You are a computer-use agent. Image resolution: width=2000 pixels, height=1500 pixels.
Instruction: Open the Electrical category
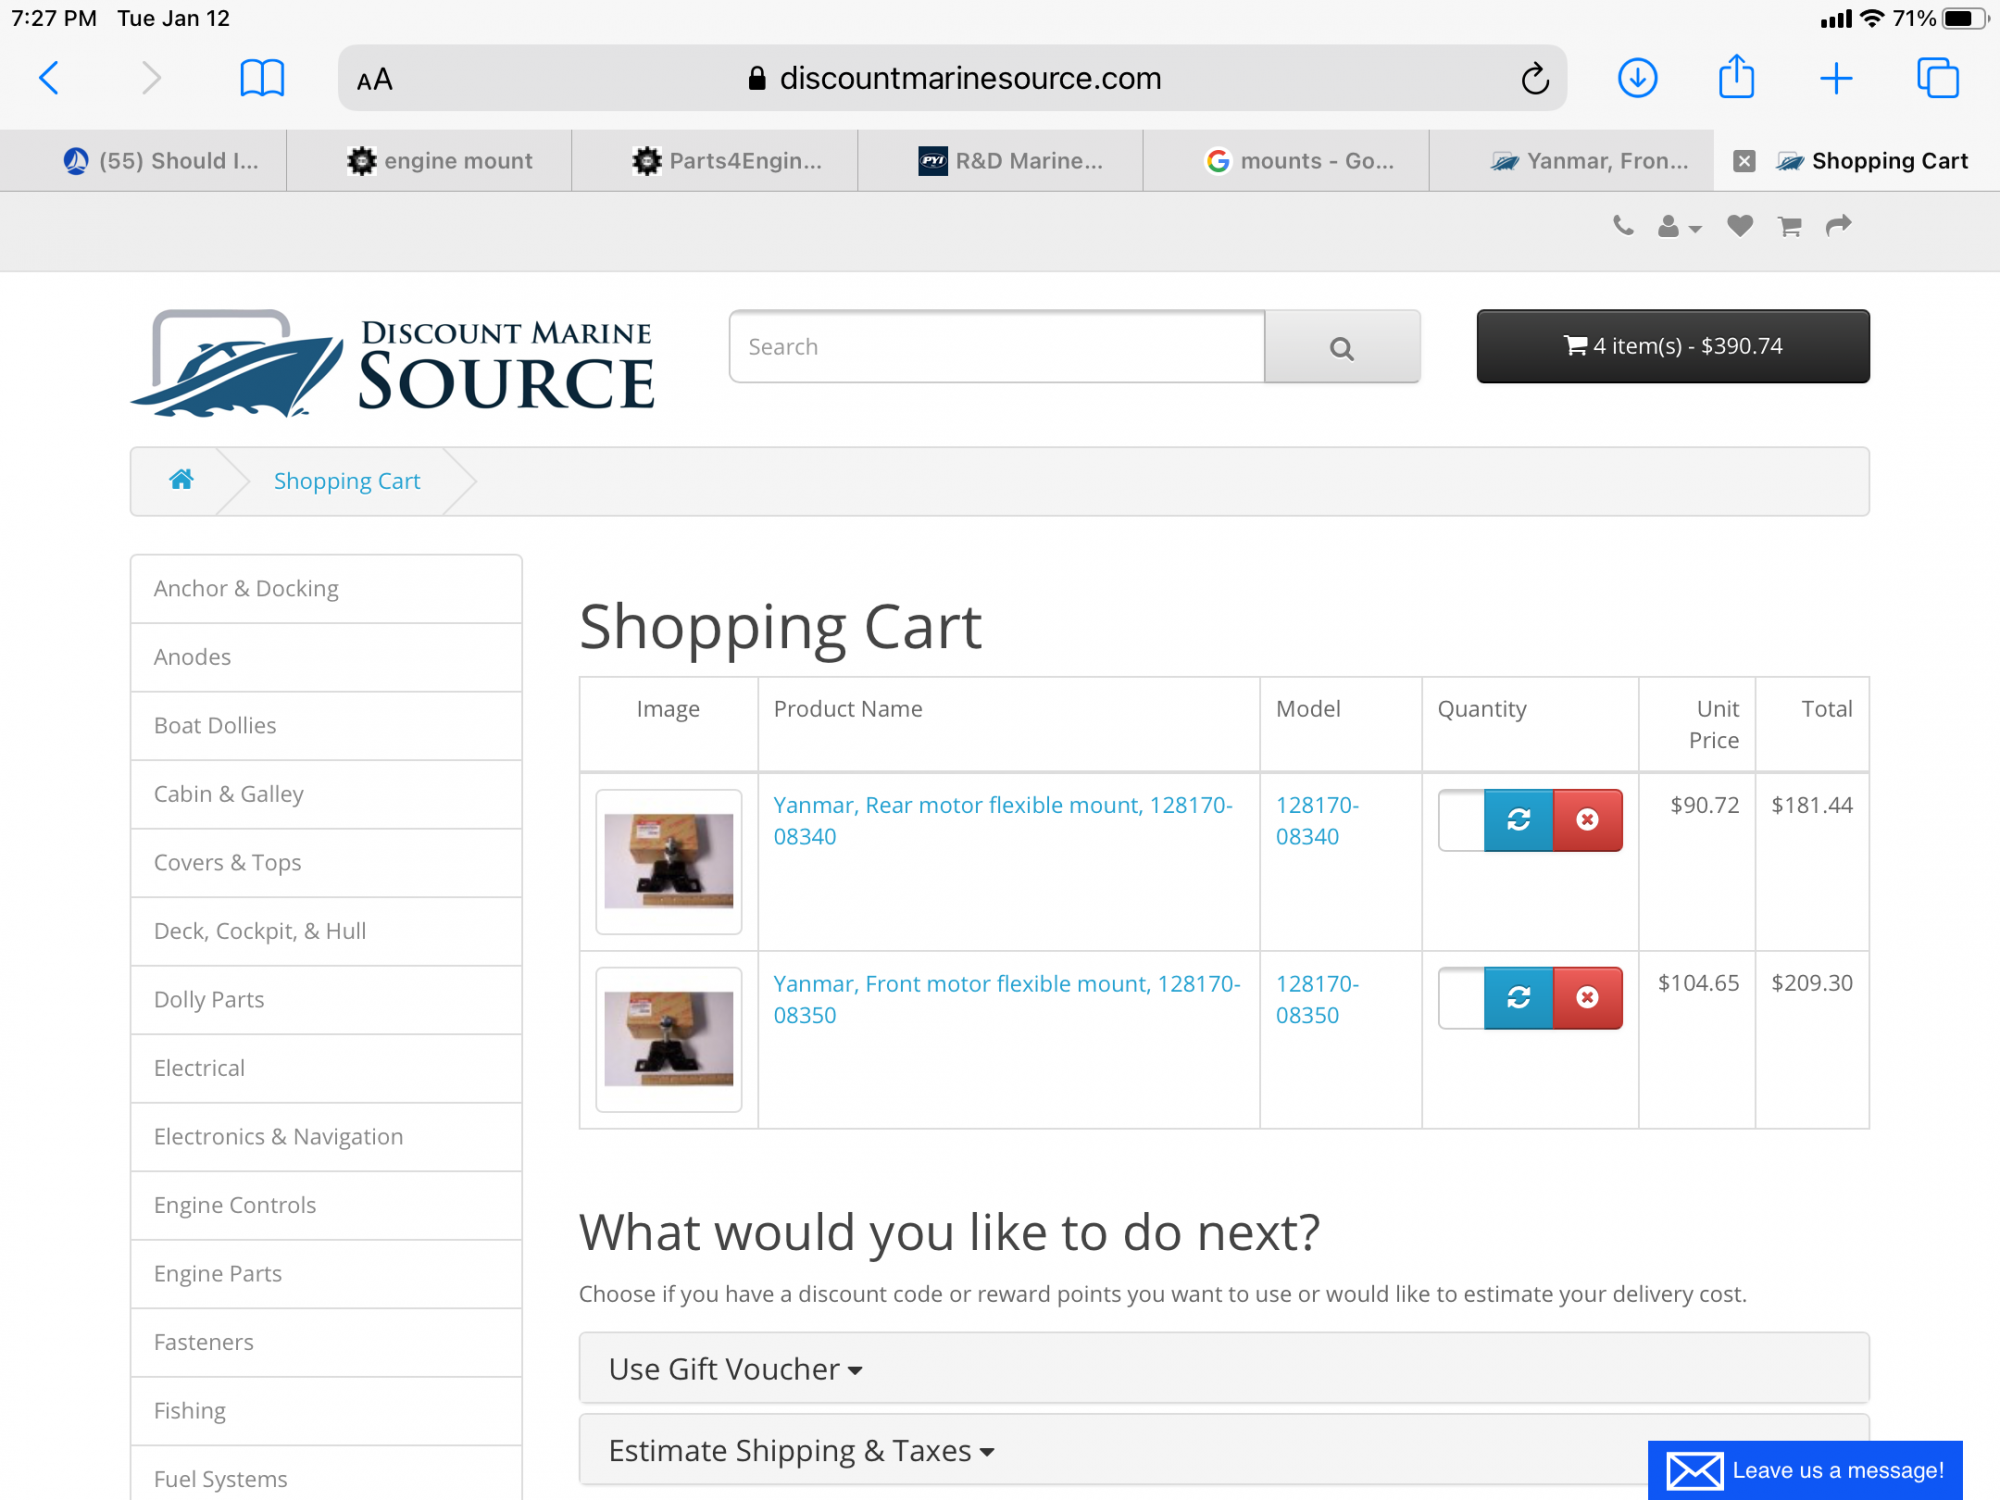[326, 1069]
